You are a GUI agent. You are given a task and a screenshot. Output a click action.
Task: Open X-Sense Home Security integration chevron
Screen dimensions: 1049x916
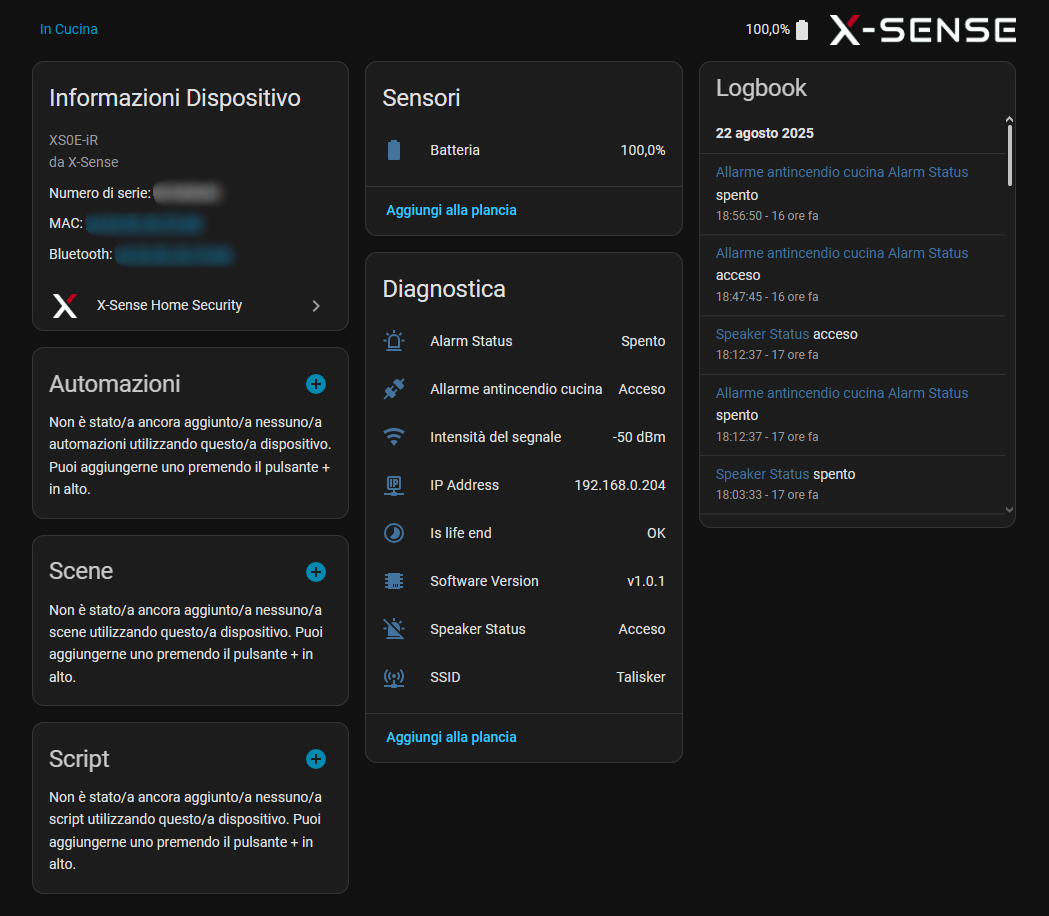click(x=316, y=306)
